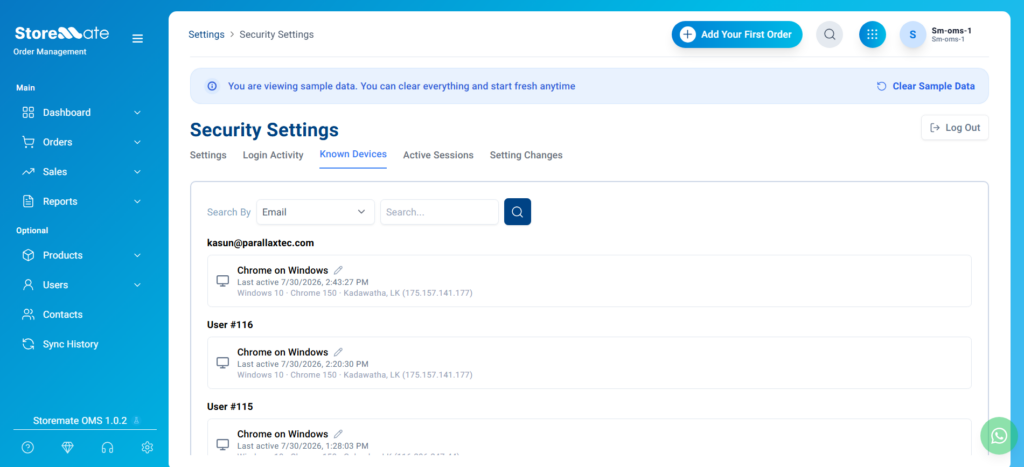Screen dimensions: 1024x467
Task: Click the User #115 heading
Action: pyautogui.click(x=230, y=406)
